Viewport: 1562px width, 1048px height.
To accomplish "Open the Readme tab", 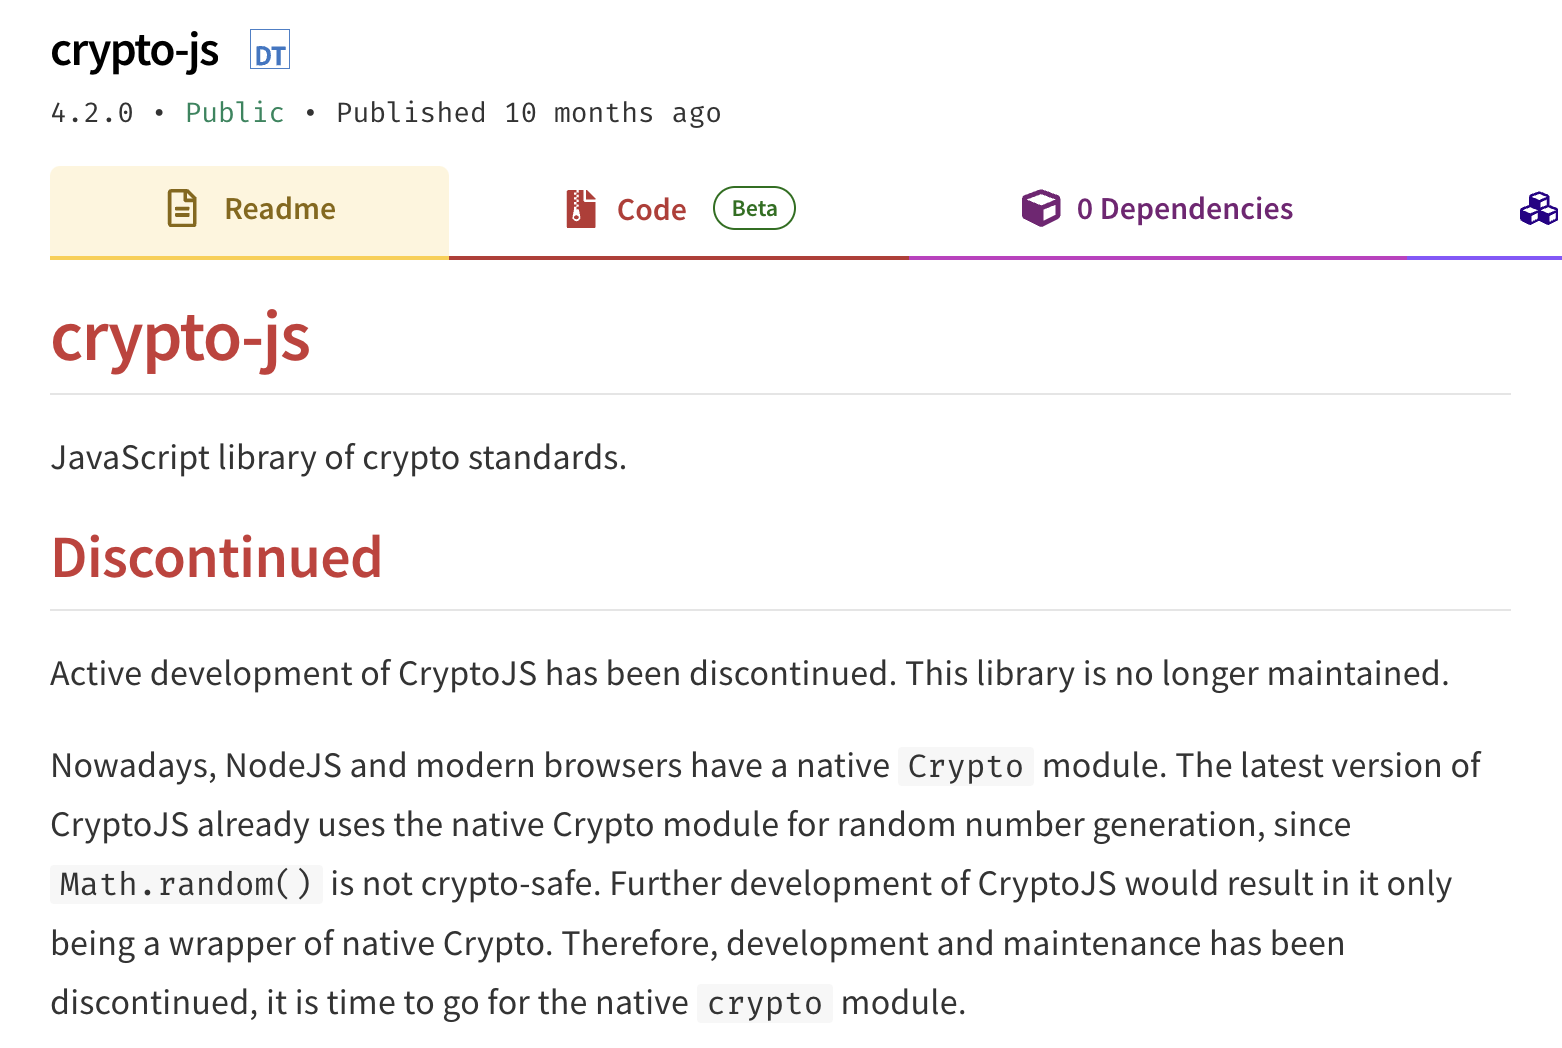I will pyautogui.click(x=278, y=208).
